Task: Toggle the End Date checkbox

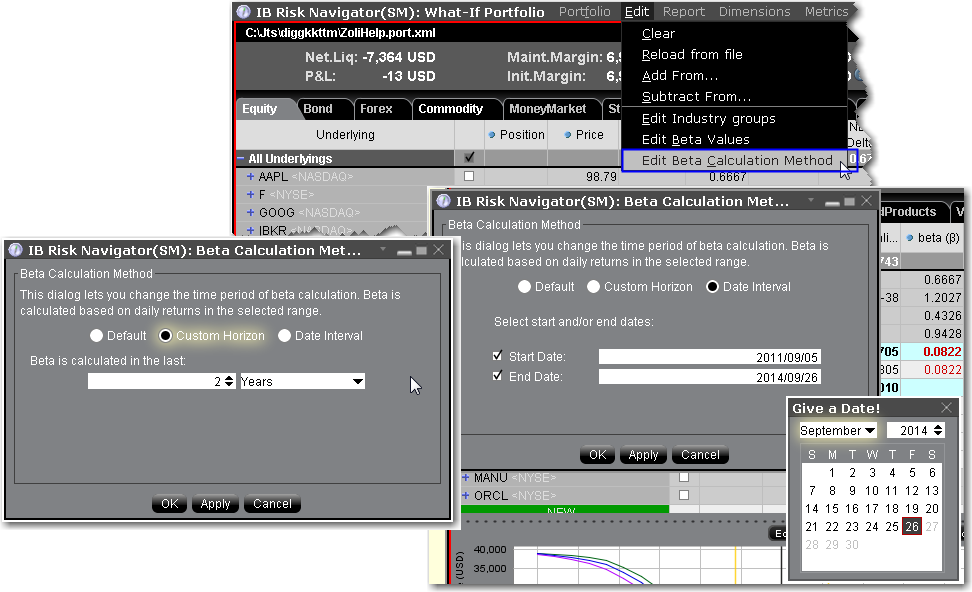Action: coord(498,377)
